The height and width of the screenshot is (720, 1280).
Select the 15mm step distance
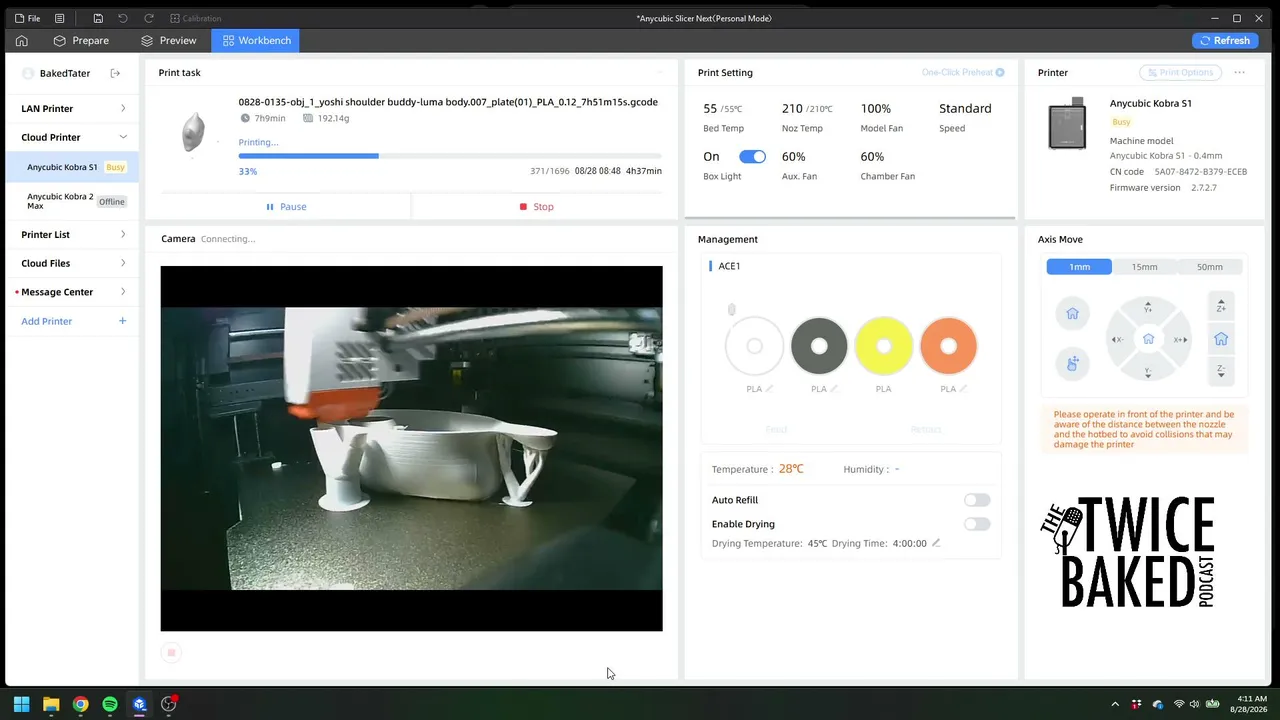click(x=1144, y=267)
